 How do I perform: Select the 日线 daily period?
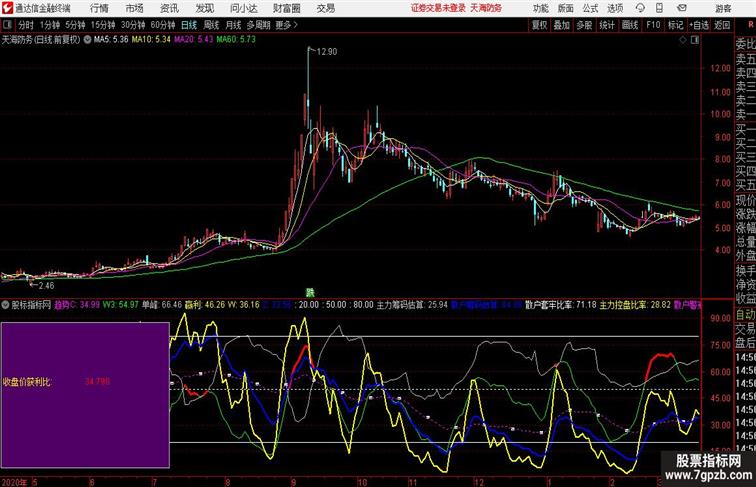189,25
